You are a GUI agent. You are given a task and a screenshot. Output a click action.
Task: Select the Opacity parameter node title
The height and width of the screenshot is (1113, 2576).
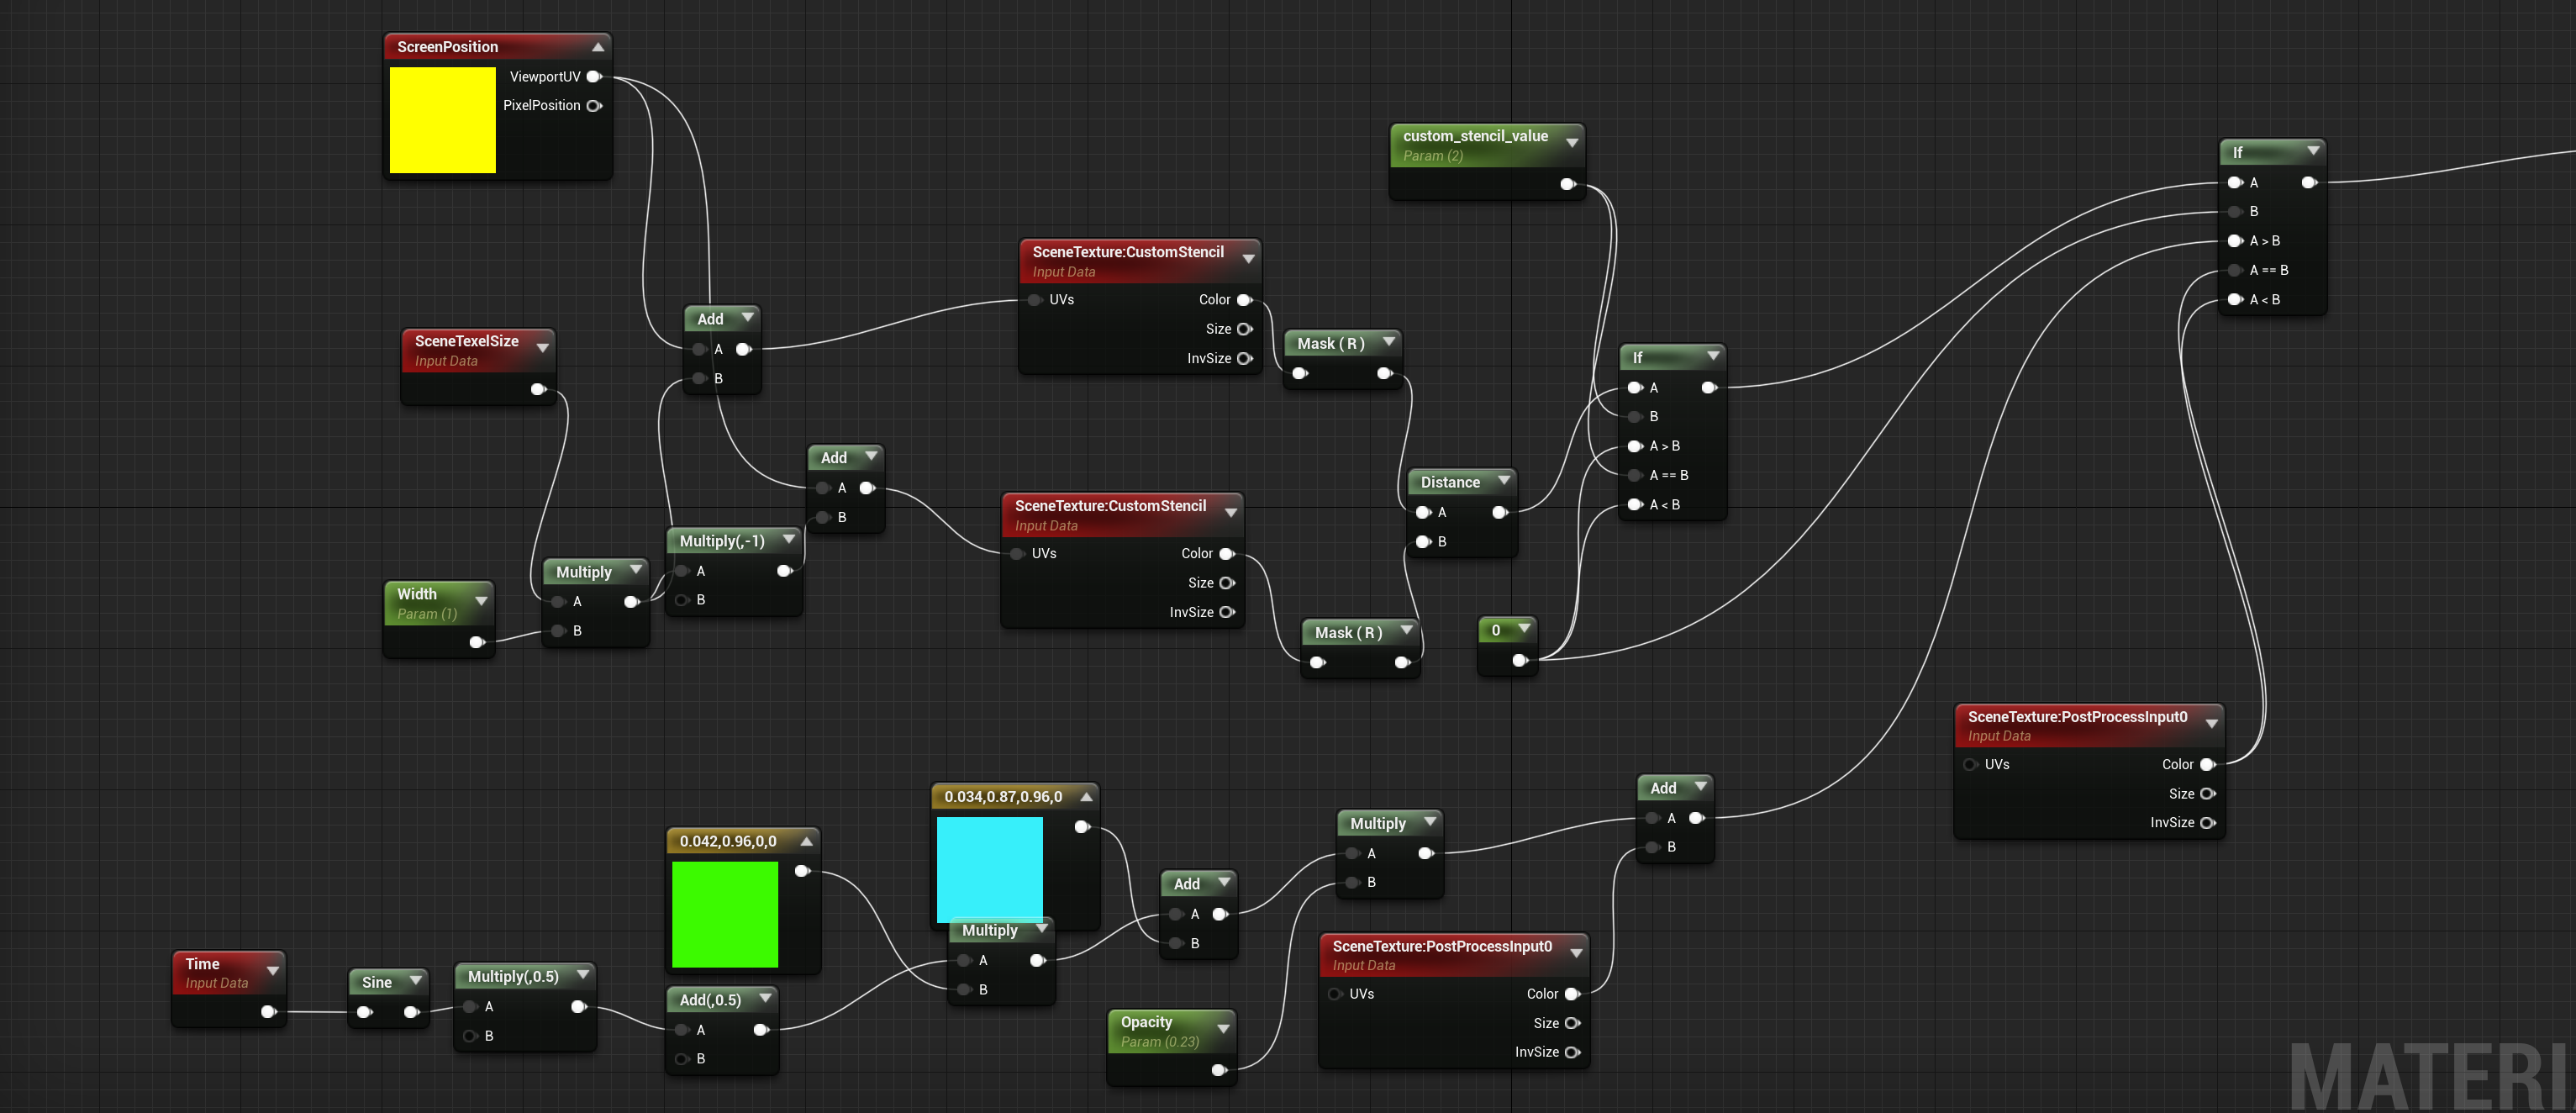tap(1146, 1022)
